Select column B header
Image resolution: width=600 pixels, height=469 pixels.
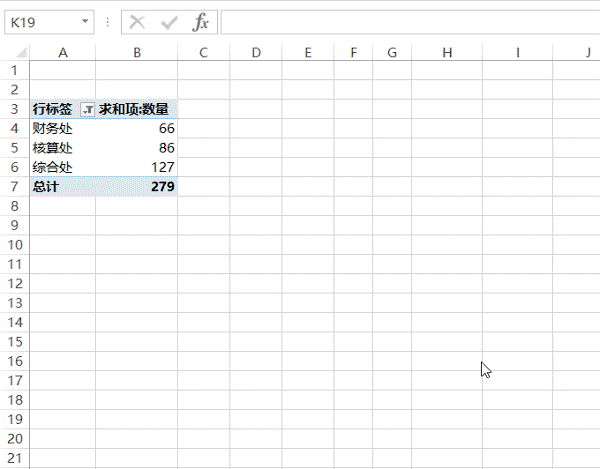click(137, 52)
